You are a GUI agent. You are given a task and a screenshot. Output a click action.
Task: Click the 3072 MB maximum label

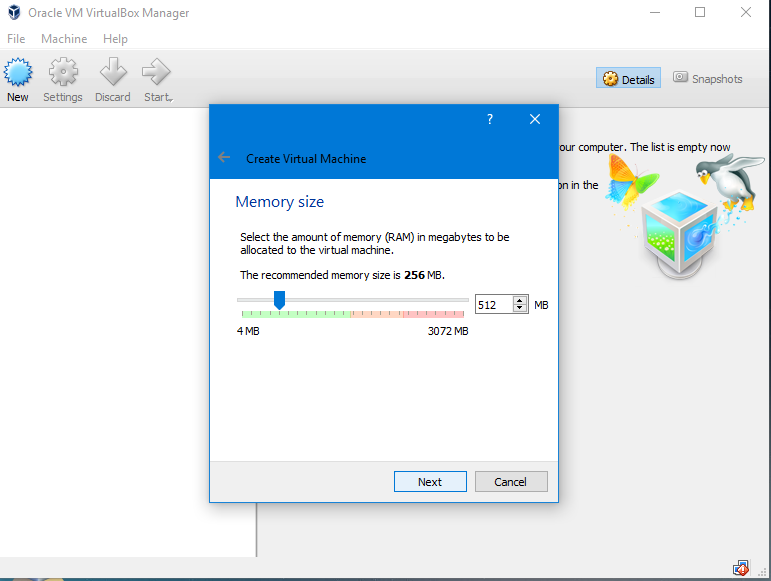coord(448,331)
